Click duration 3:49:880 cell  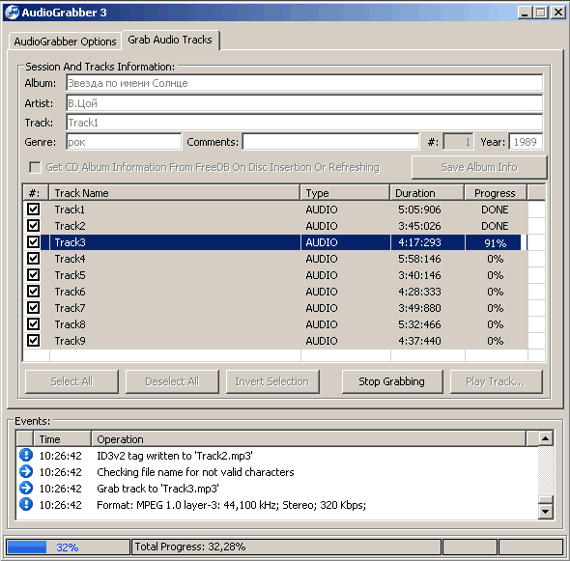point(420,308)
